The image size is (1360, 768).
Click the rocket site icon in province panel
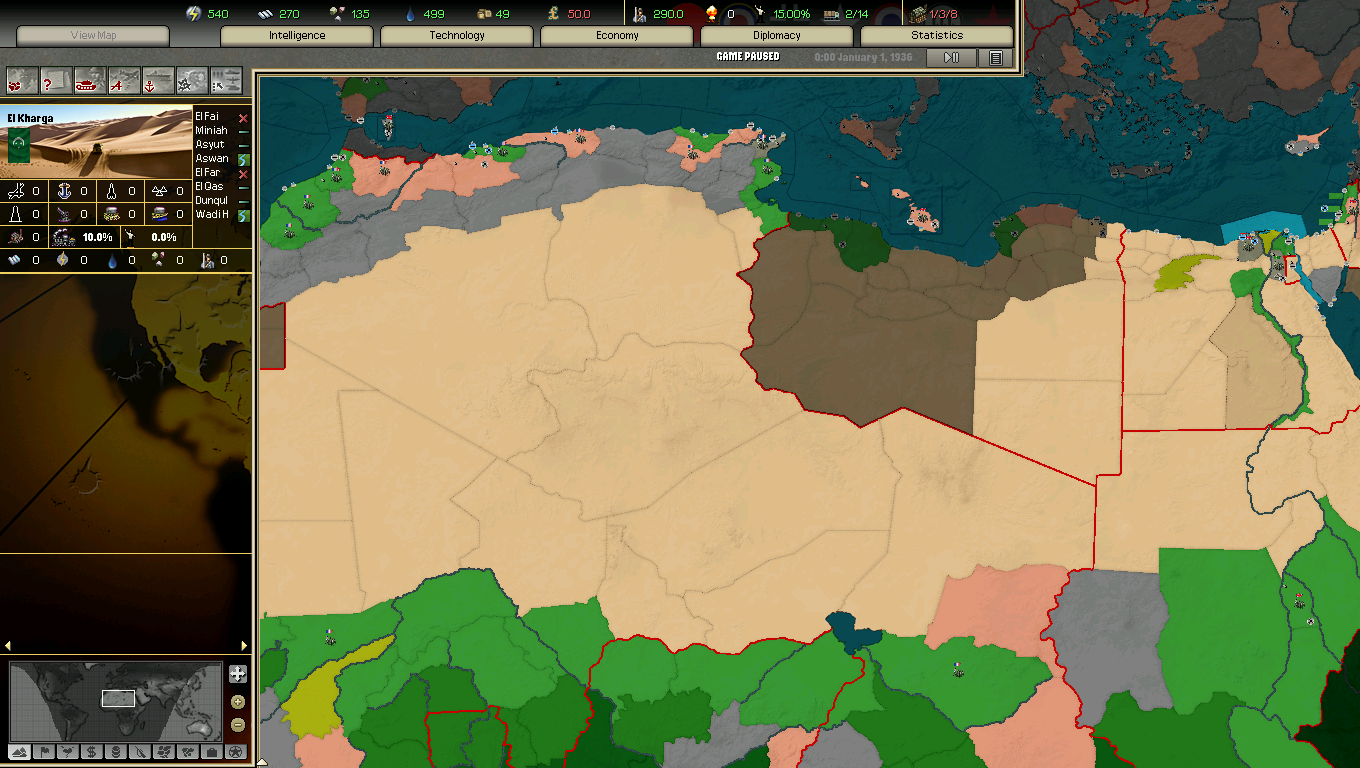[112, 191]
